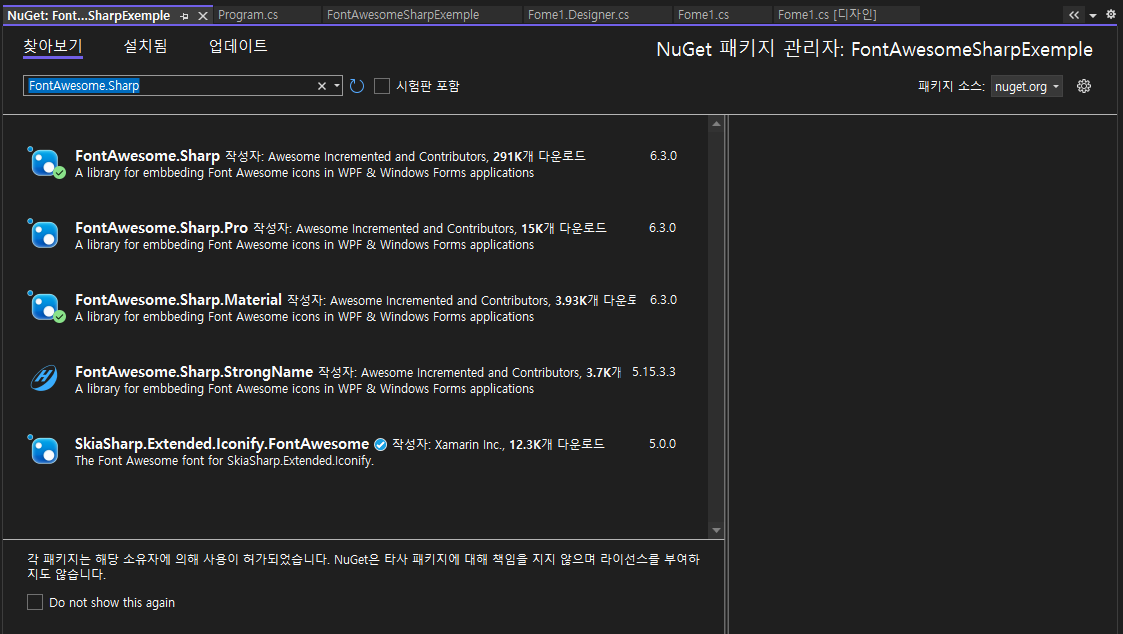This screenshot has height=634, width=1123.
Task: Select the FontAwesome.Sharp.Pro package name
Action: (161, 228)
